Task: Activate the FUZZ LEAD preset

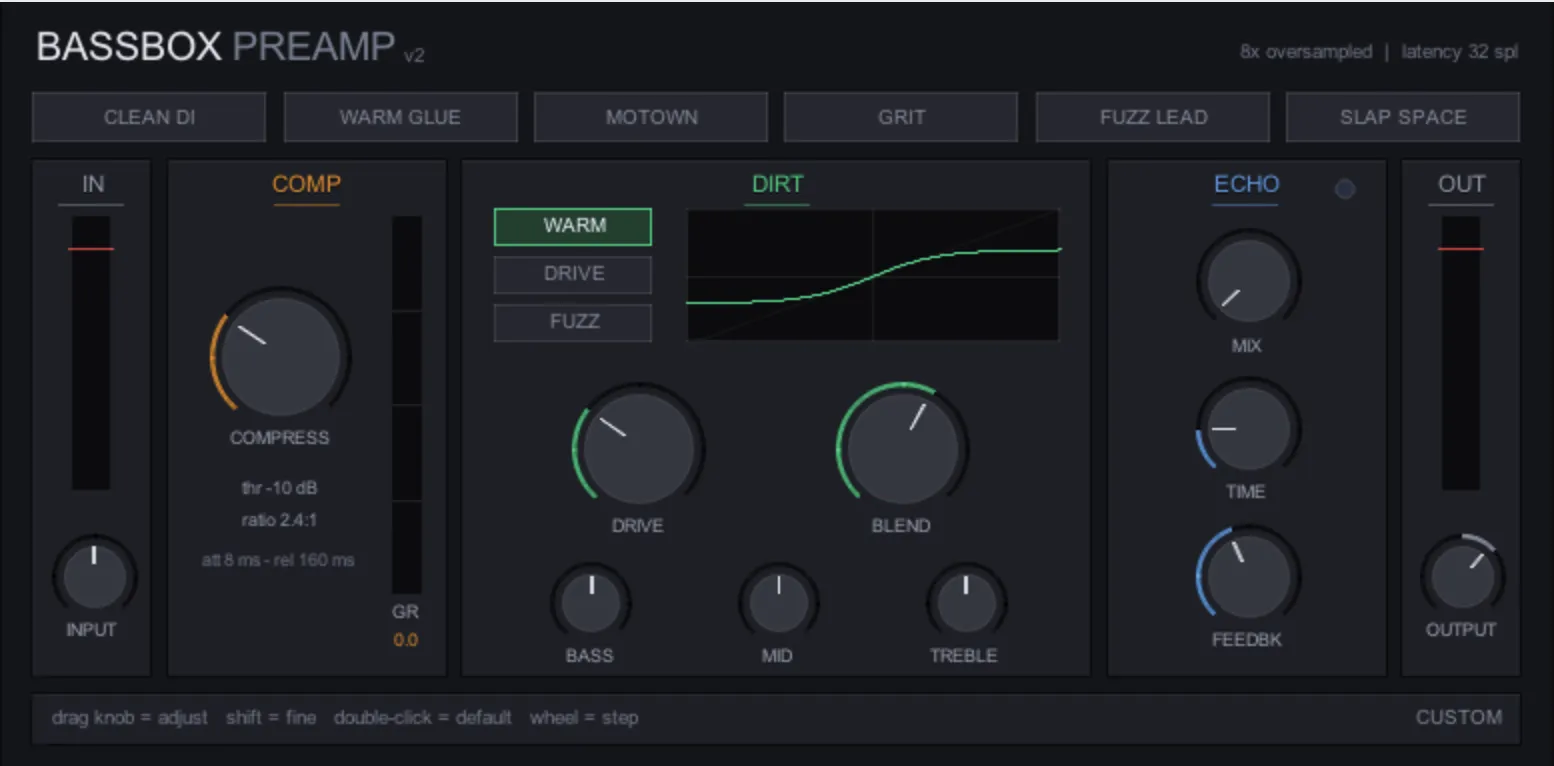Action: coord(1153,117)
